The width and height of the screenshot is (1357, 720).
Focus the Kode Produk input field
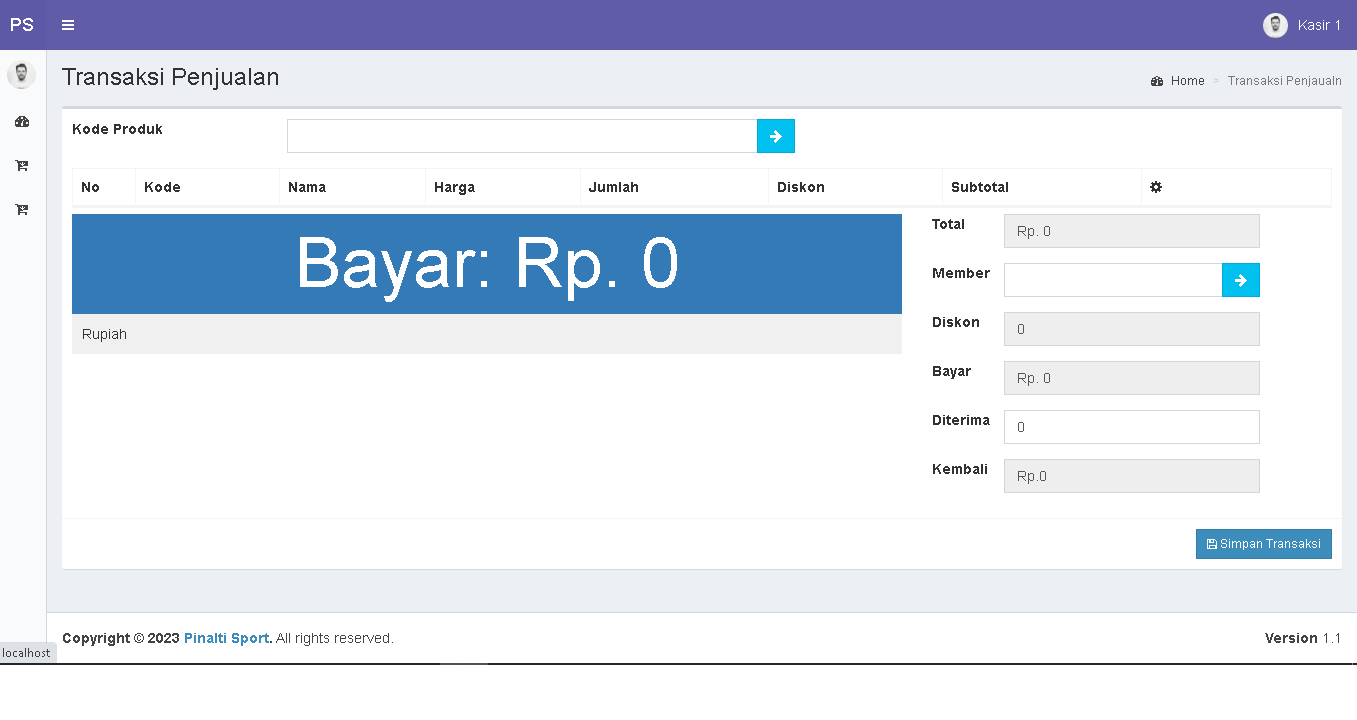(521, 136)
